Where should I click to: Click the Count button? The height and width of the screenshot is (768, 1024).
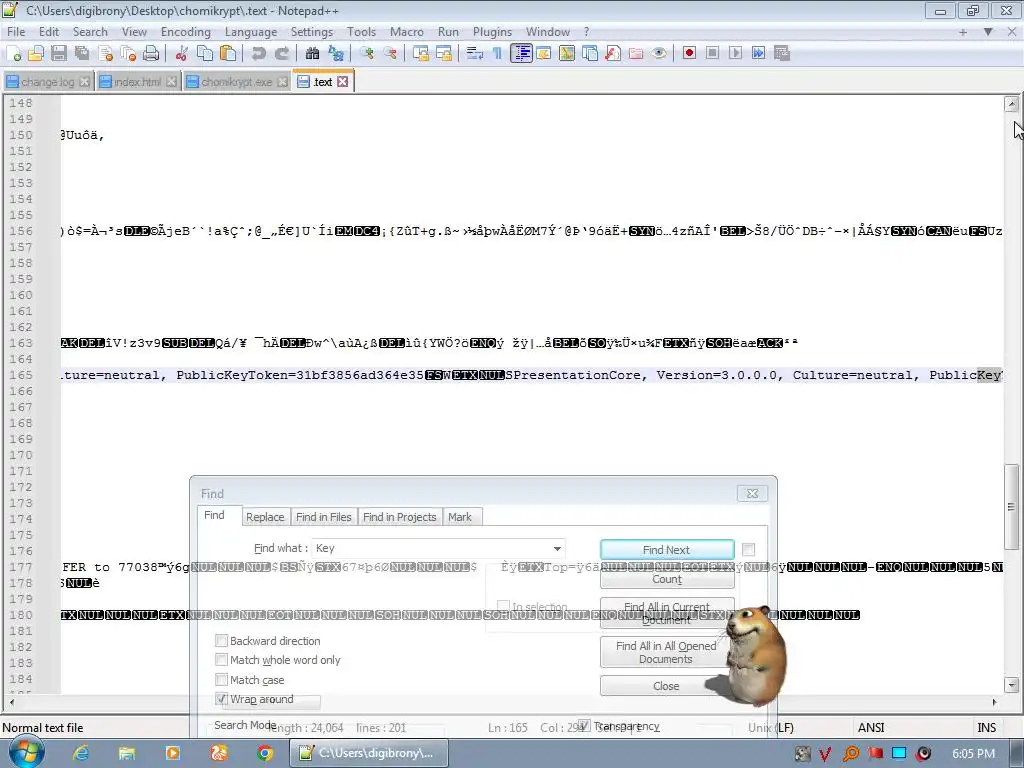(x=667, y=579)
